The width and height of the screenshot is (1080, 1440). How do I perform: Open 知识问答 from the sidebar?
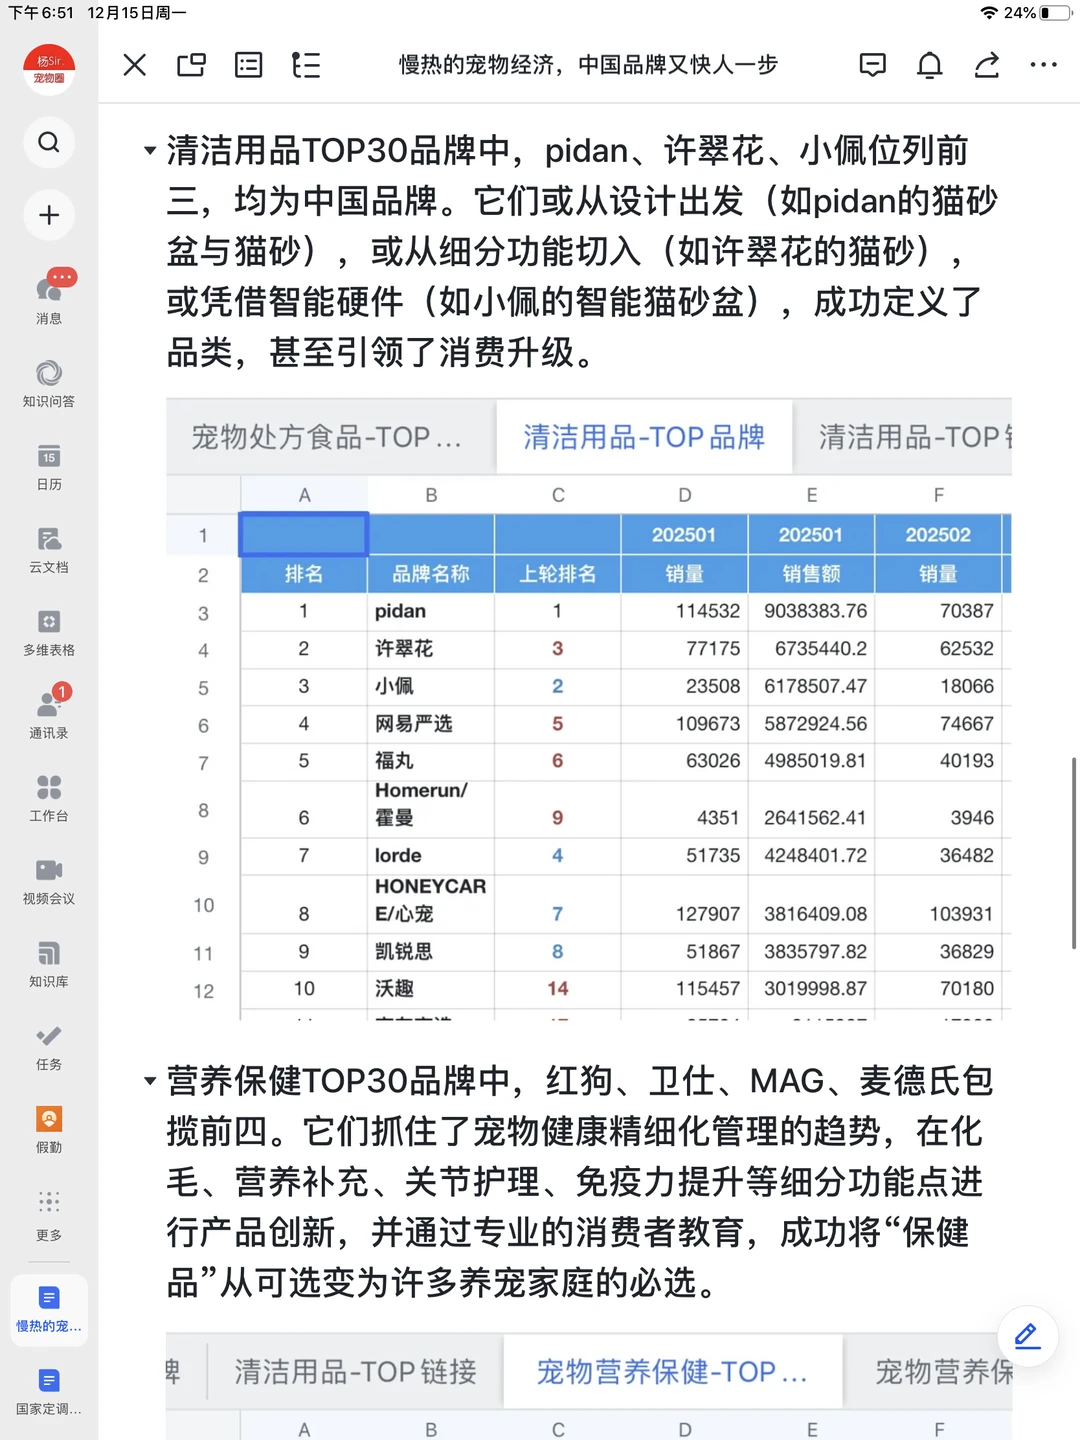pyautogui.click(x=48, y=381)
